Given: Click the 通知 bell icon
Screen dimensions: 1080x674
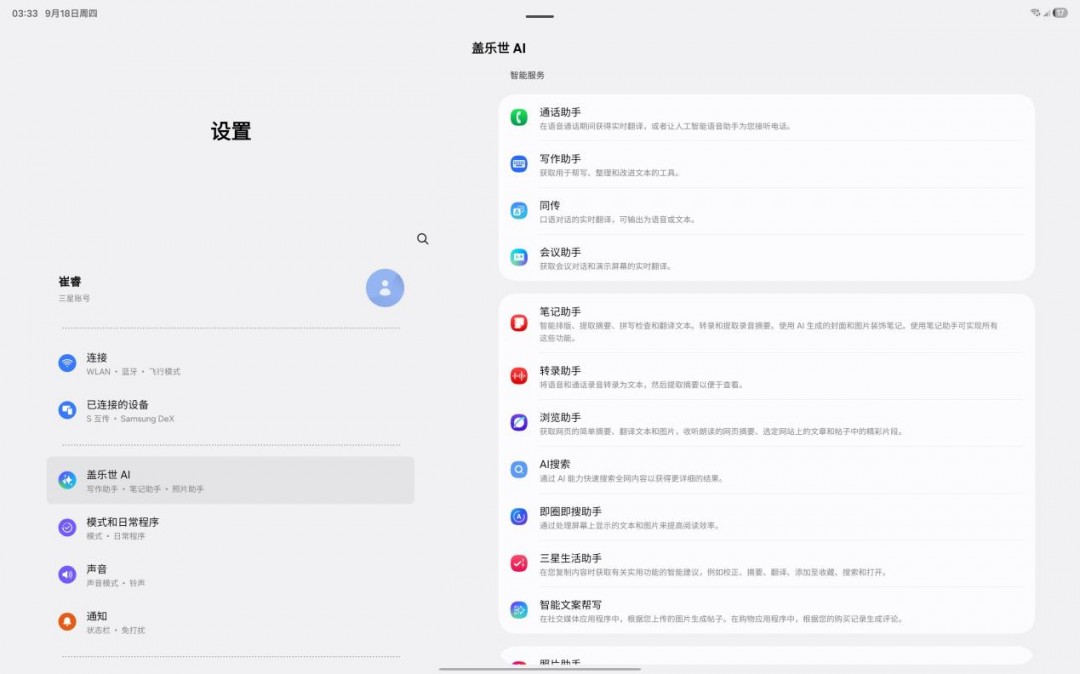Looking at the screenshot, I should (67, 622).
